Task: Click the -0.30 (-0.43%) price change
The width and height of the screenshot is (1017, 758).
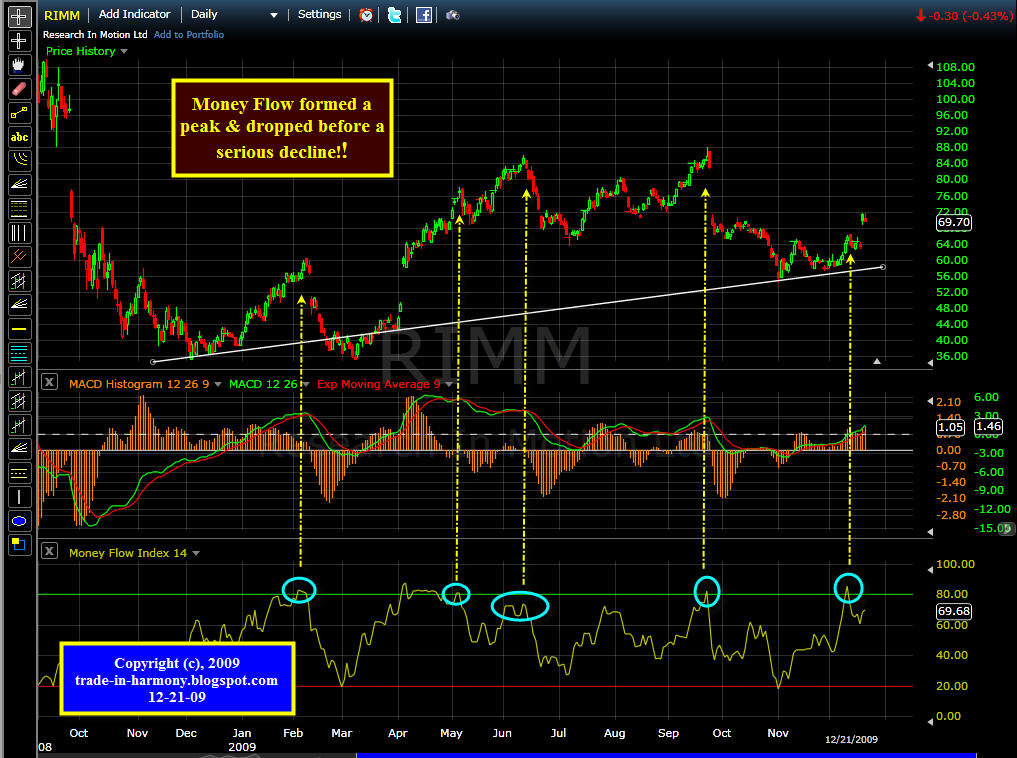Action: (x=964, y=16)
